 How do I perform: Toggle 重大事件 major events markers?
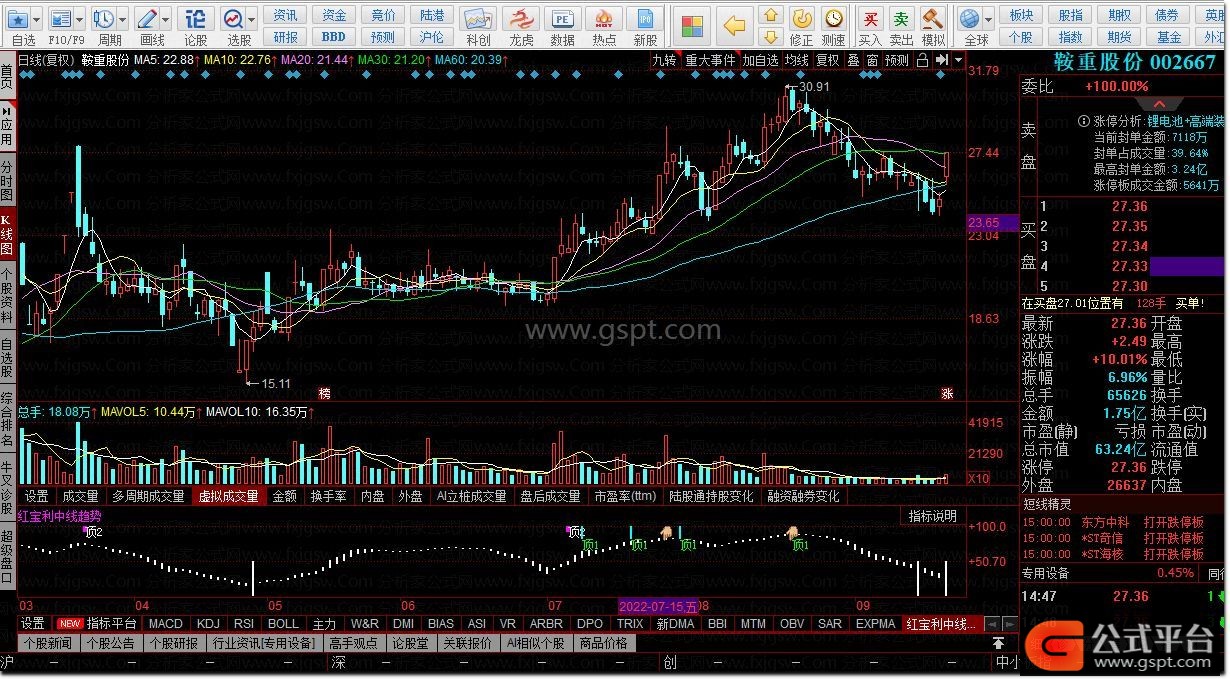(710, 60)
